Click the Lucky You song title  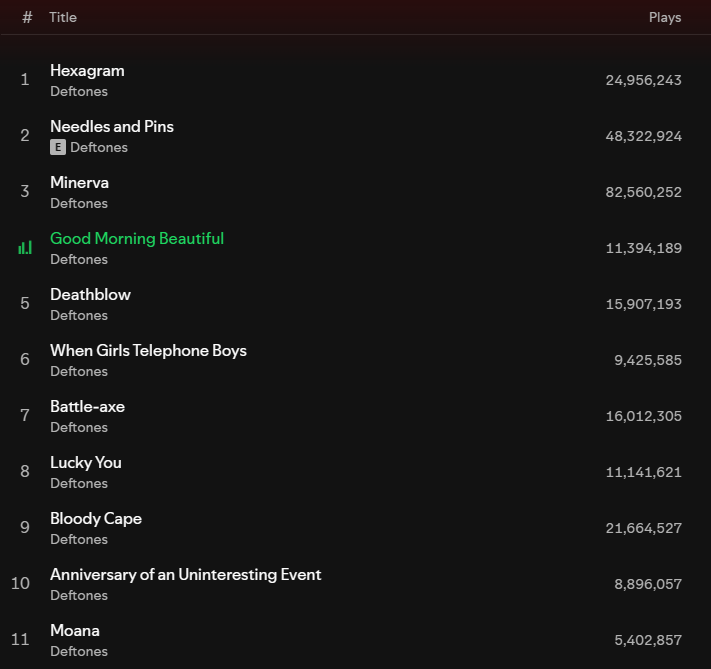[85, 463]
